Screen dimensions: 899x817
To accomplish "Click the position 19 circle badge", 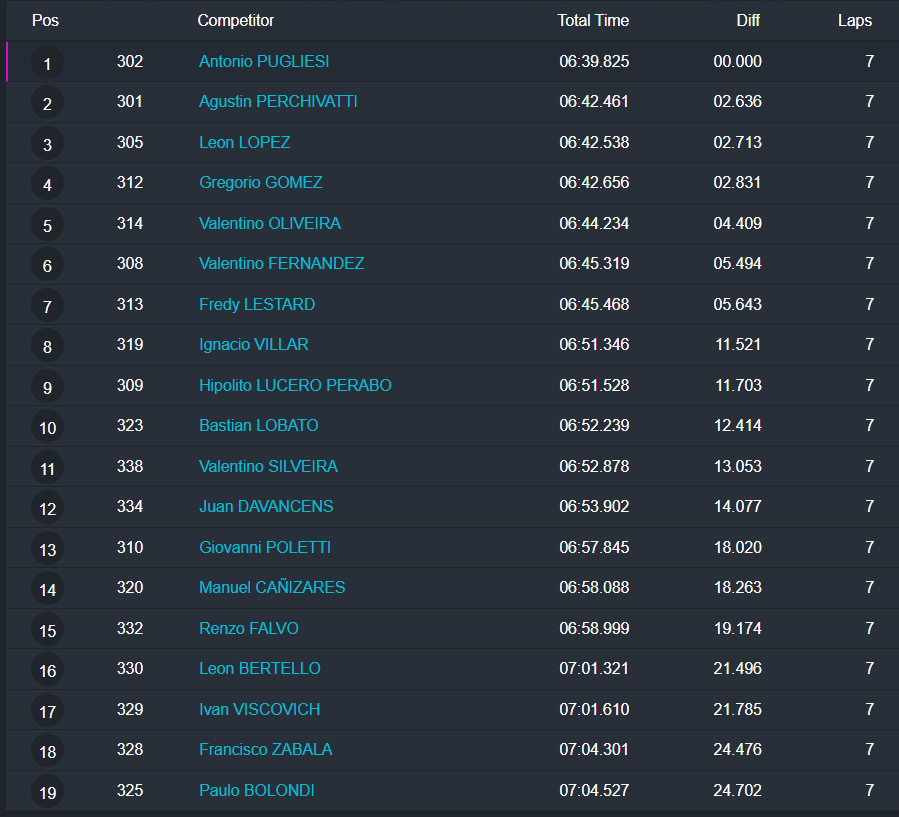I will pyautogui.click(x=47, y=793).
